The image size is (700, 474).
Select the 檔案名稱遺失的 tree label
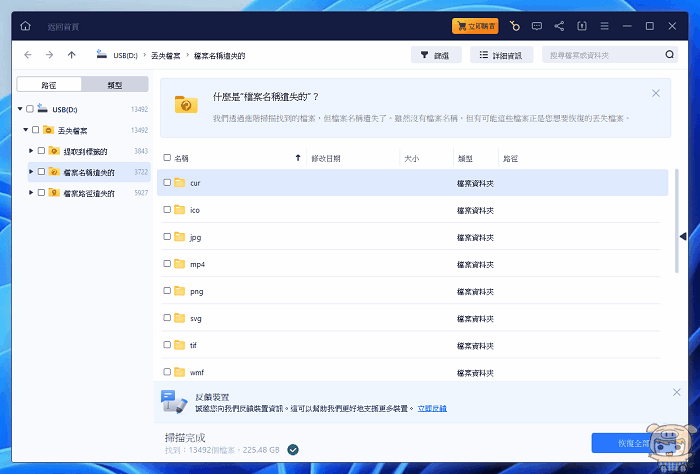[x=89, y=172]
